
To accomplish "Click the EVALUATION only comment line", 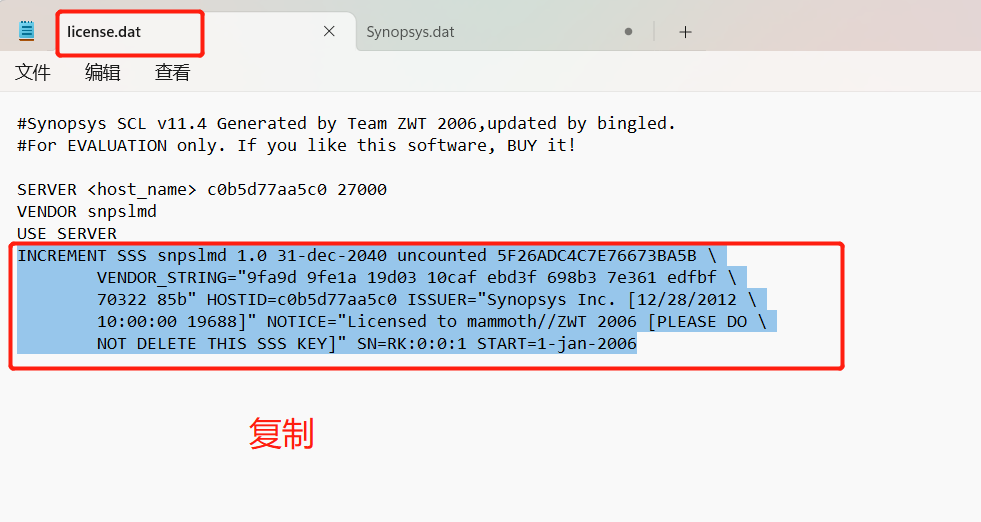I will 297,145.
